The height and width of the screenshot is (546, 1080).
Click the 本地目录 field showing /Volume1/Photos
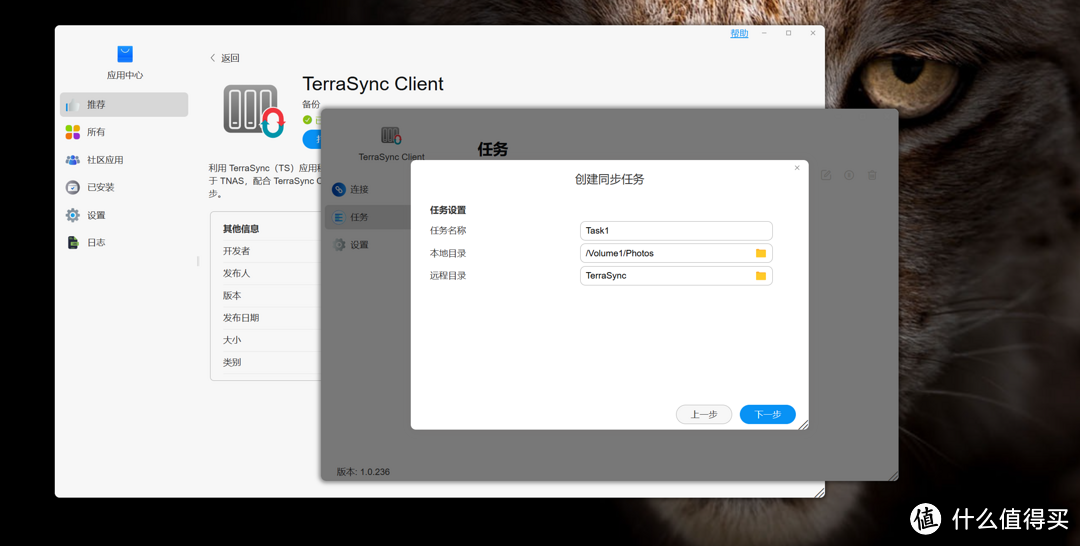pos(676,253)
